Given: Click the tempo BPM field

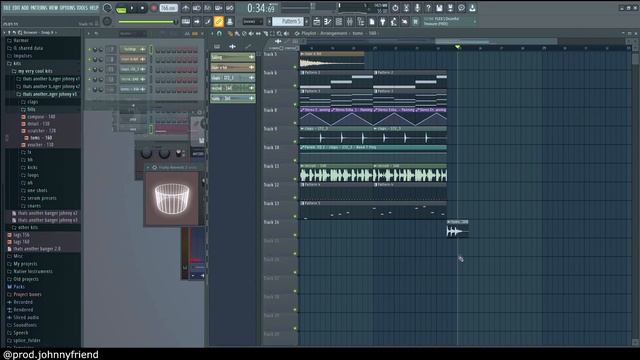Looking at the screenshot, I should [168, 8].
